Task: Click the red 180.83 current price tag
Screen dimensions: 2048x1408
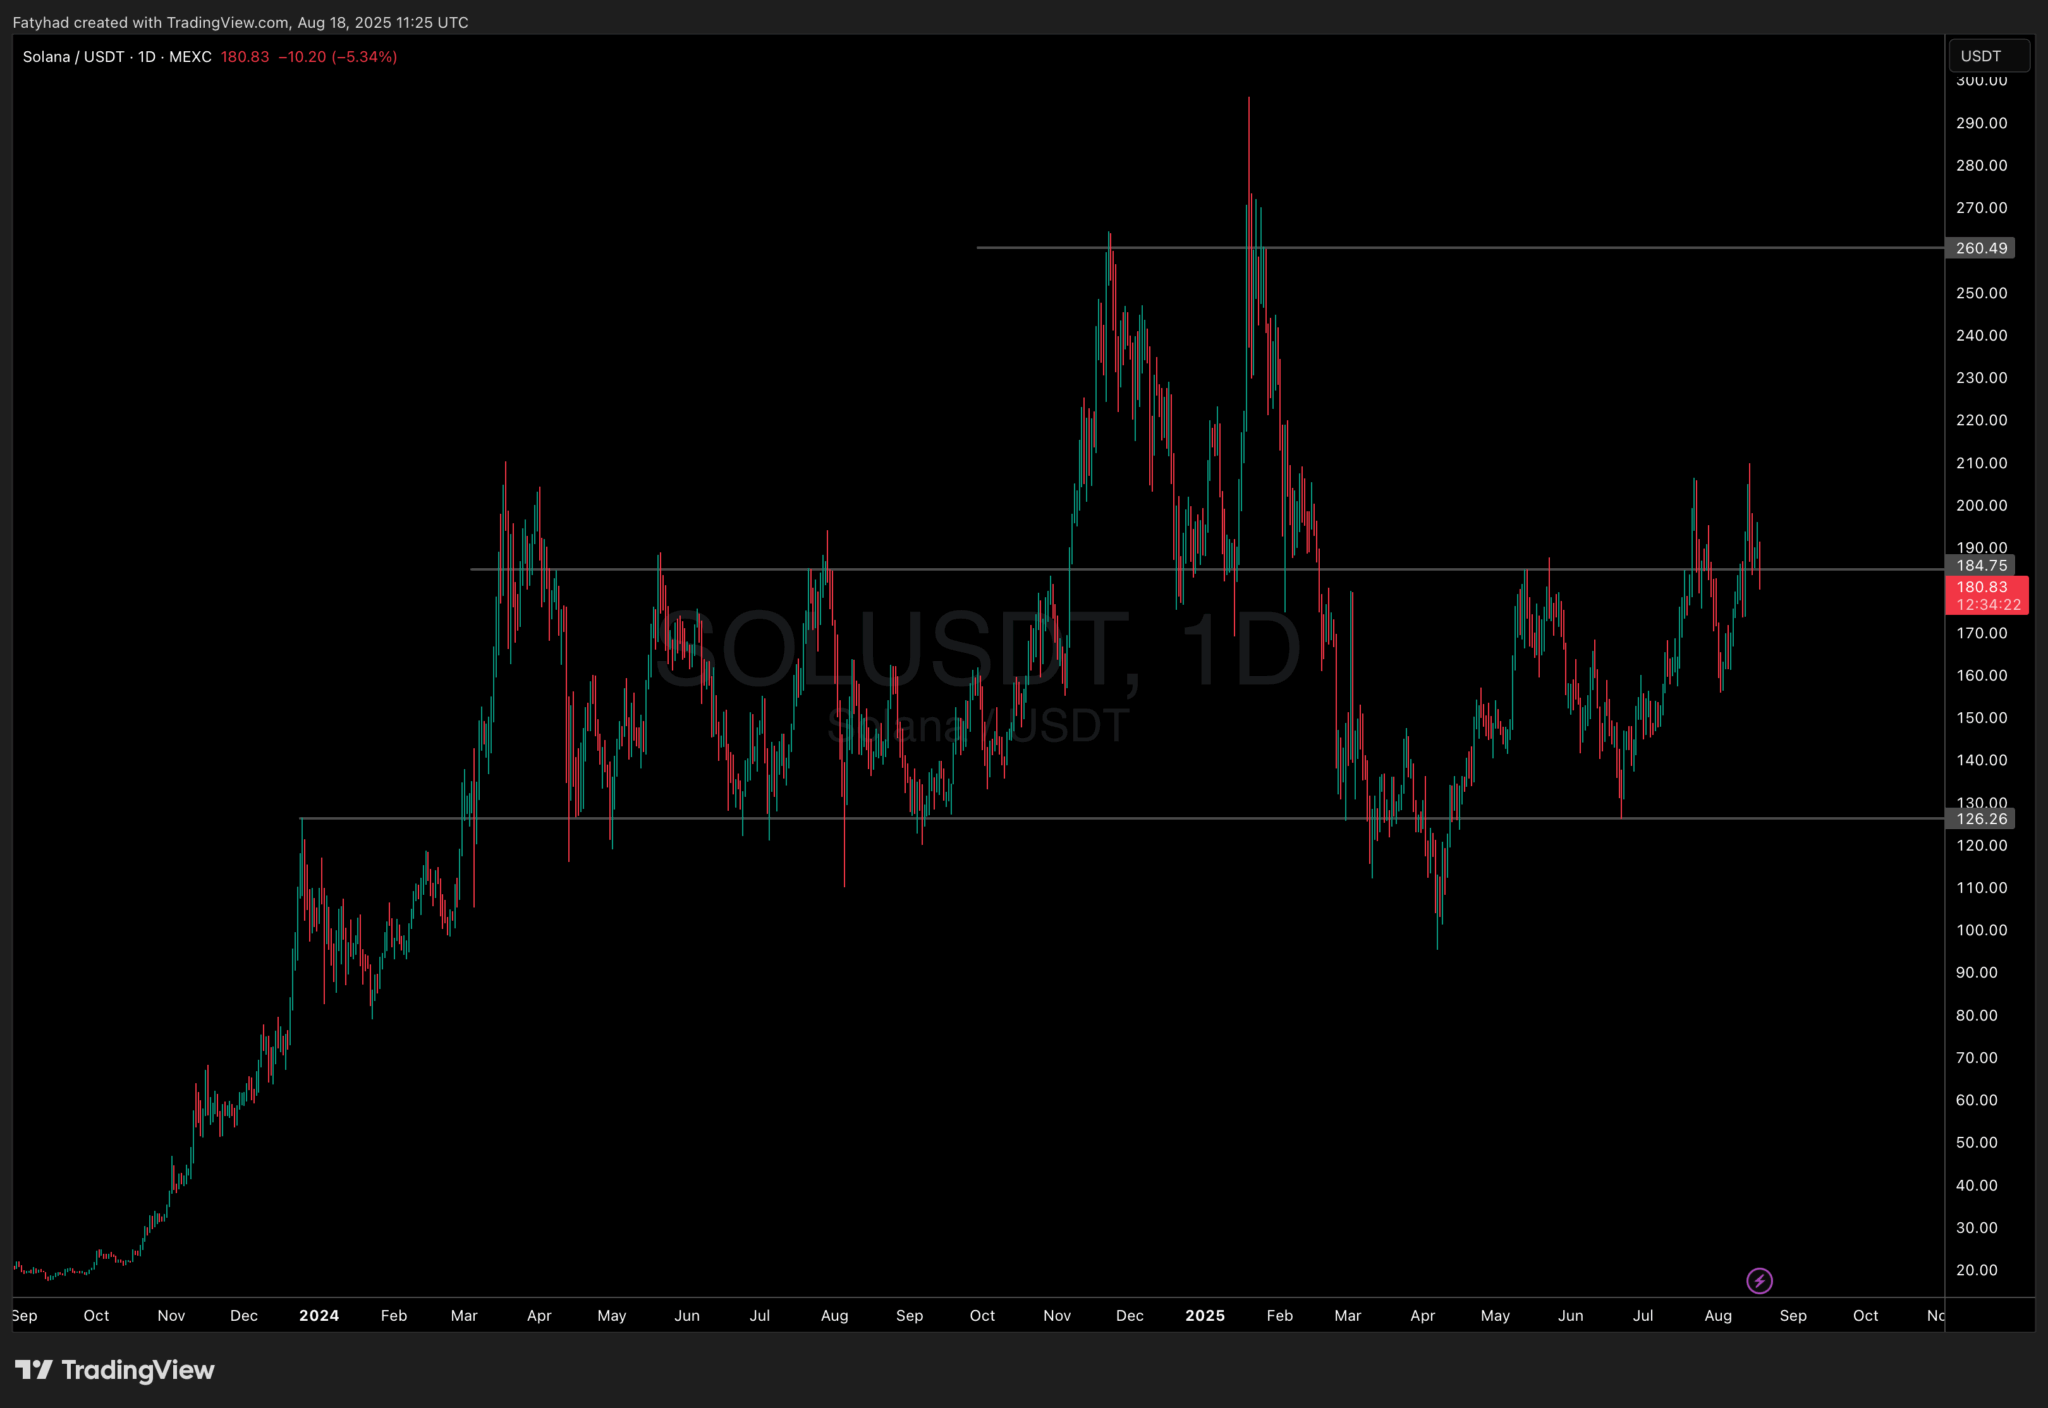Action: click(x=1983, y=587)
